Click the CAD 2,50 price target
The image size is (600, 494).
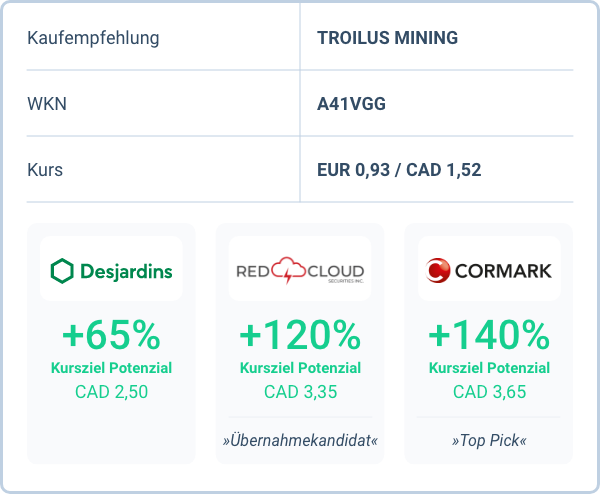click(111, 392)
